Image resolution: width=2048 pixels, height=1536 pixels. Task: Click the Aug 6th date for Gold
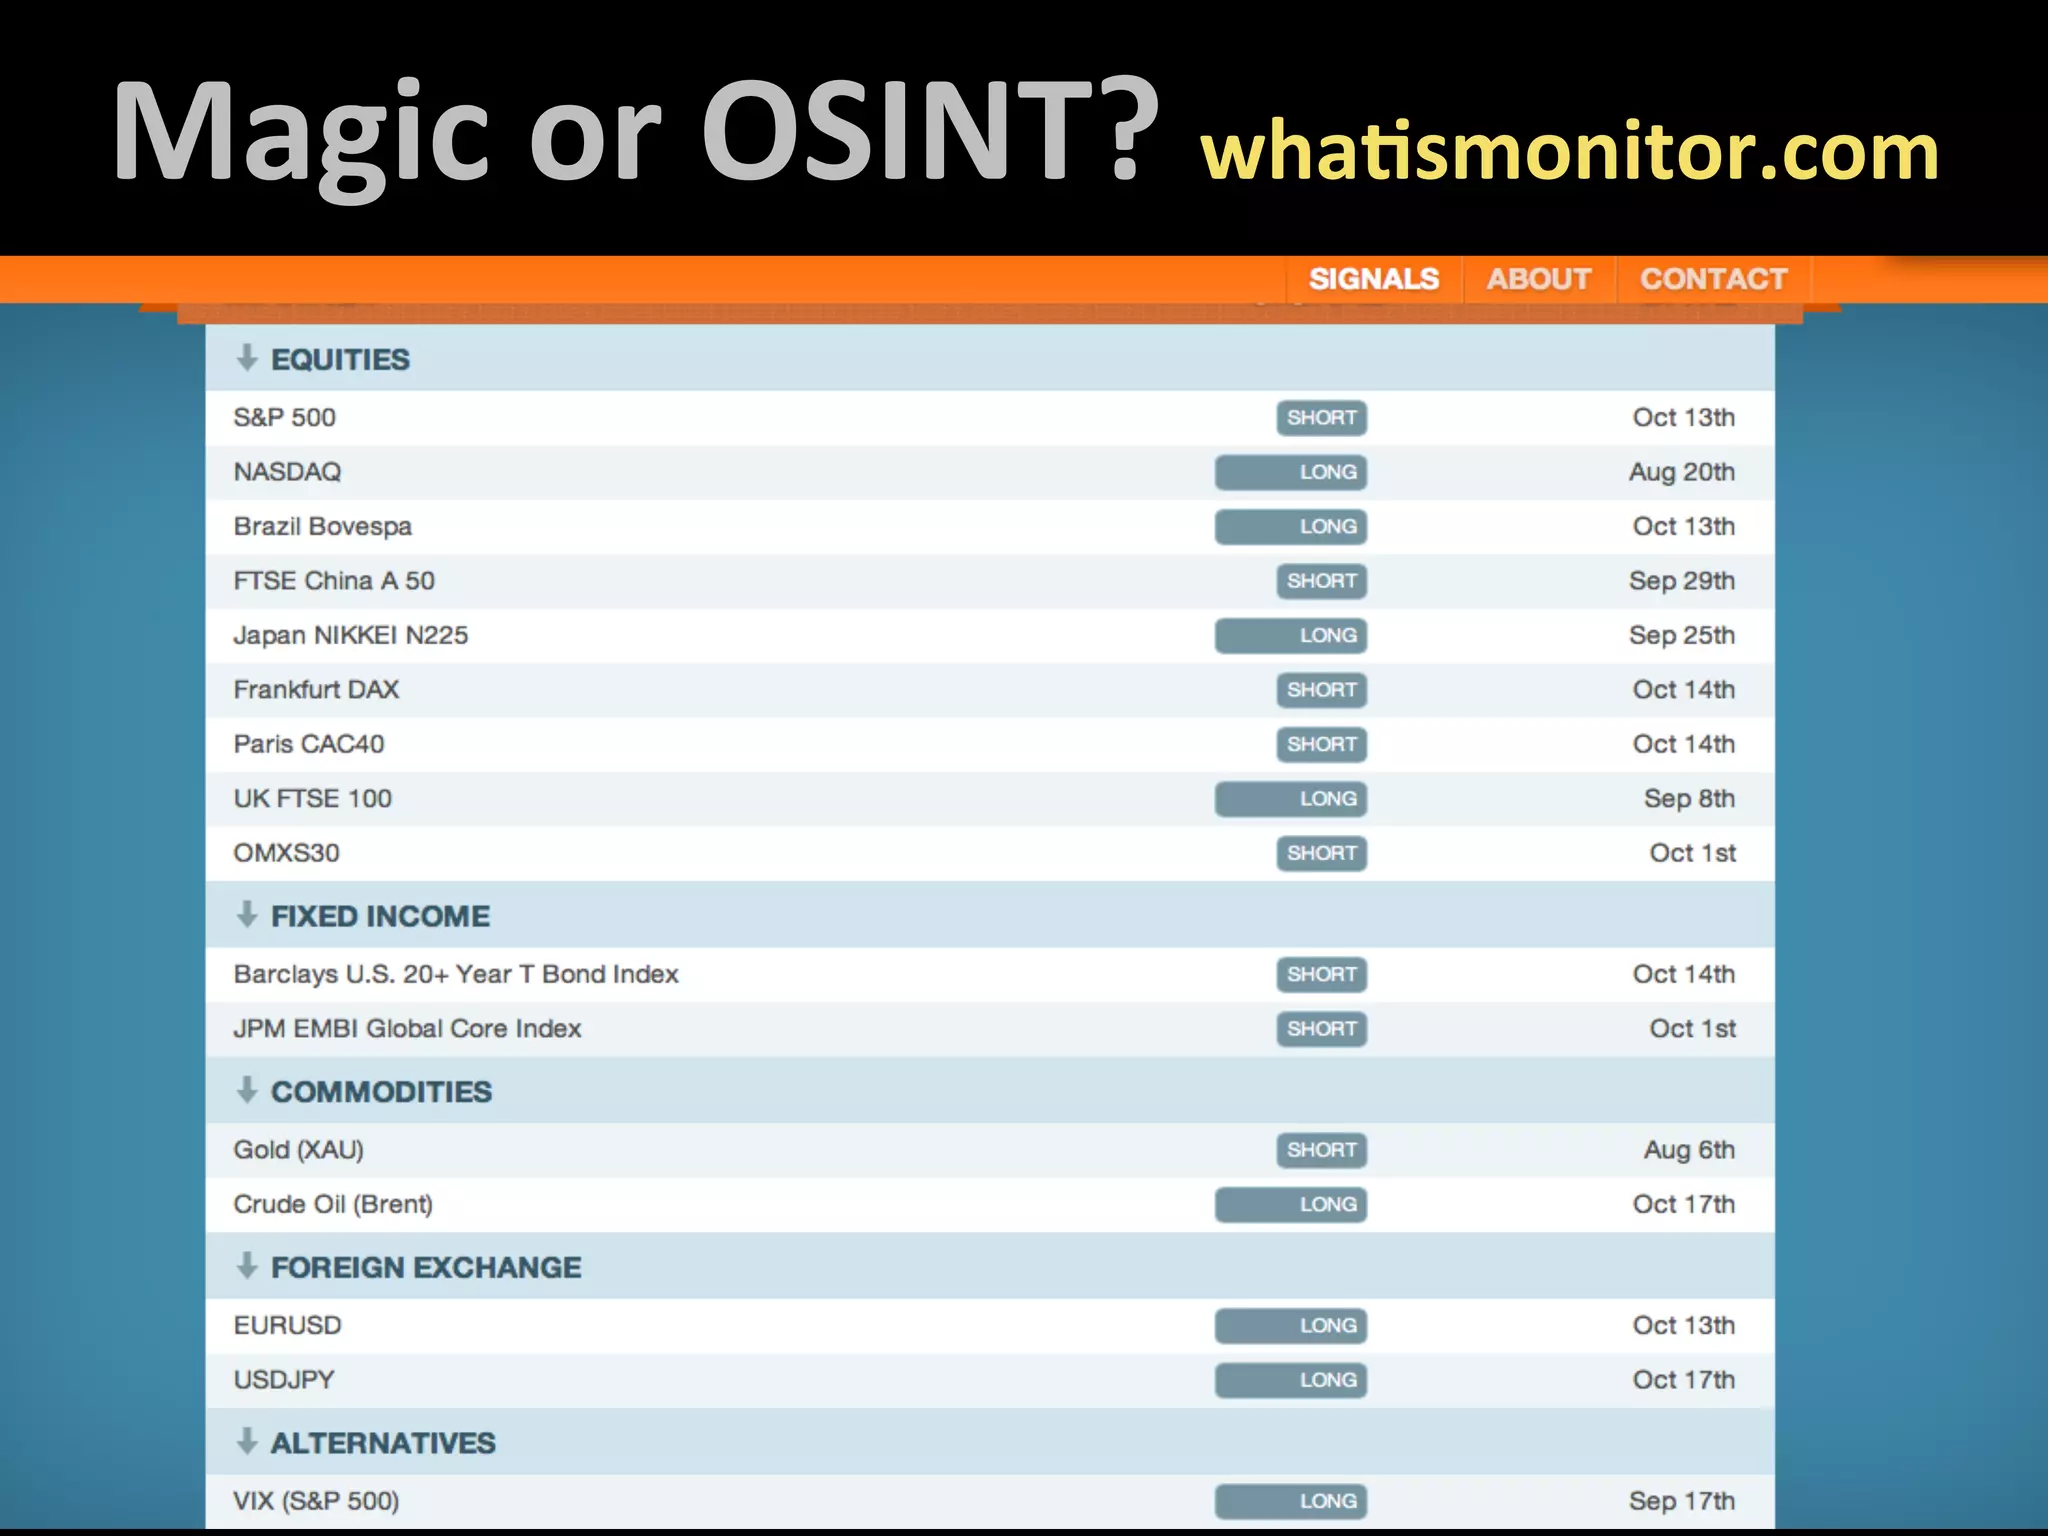(1690, 1151)
